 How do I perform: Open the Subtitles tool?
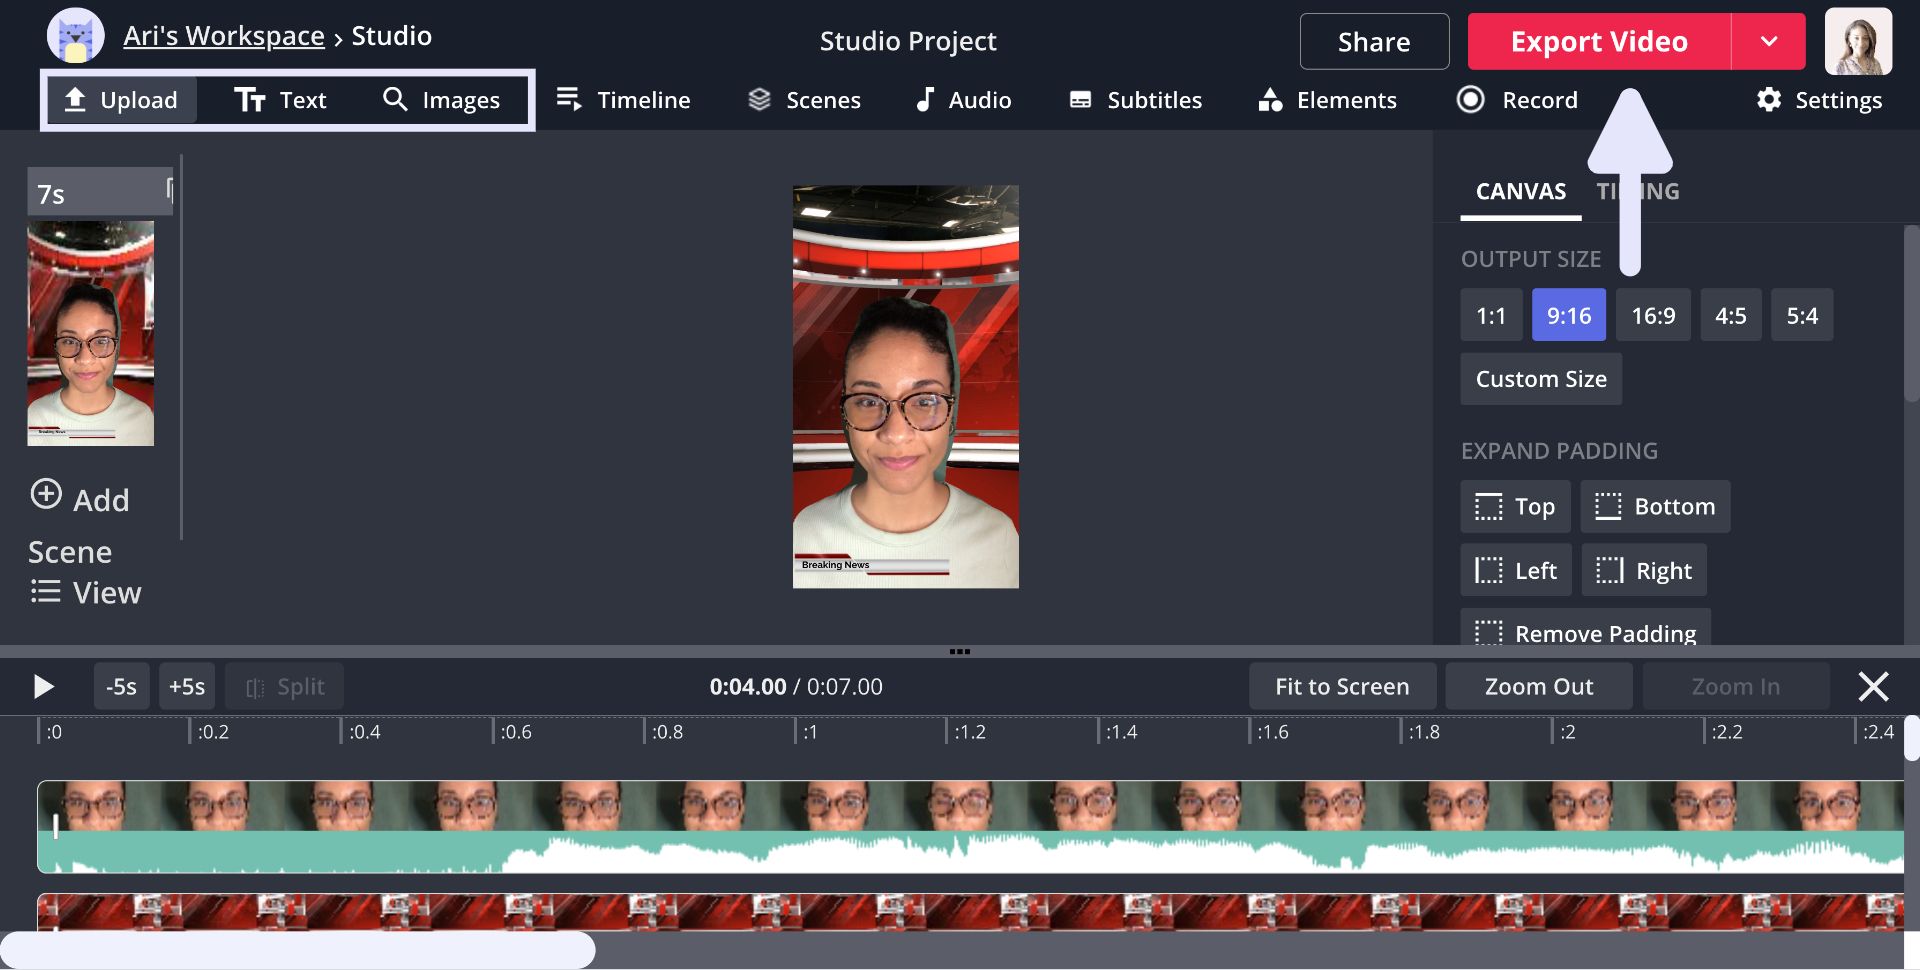[1135, 100]
